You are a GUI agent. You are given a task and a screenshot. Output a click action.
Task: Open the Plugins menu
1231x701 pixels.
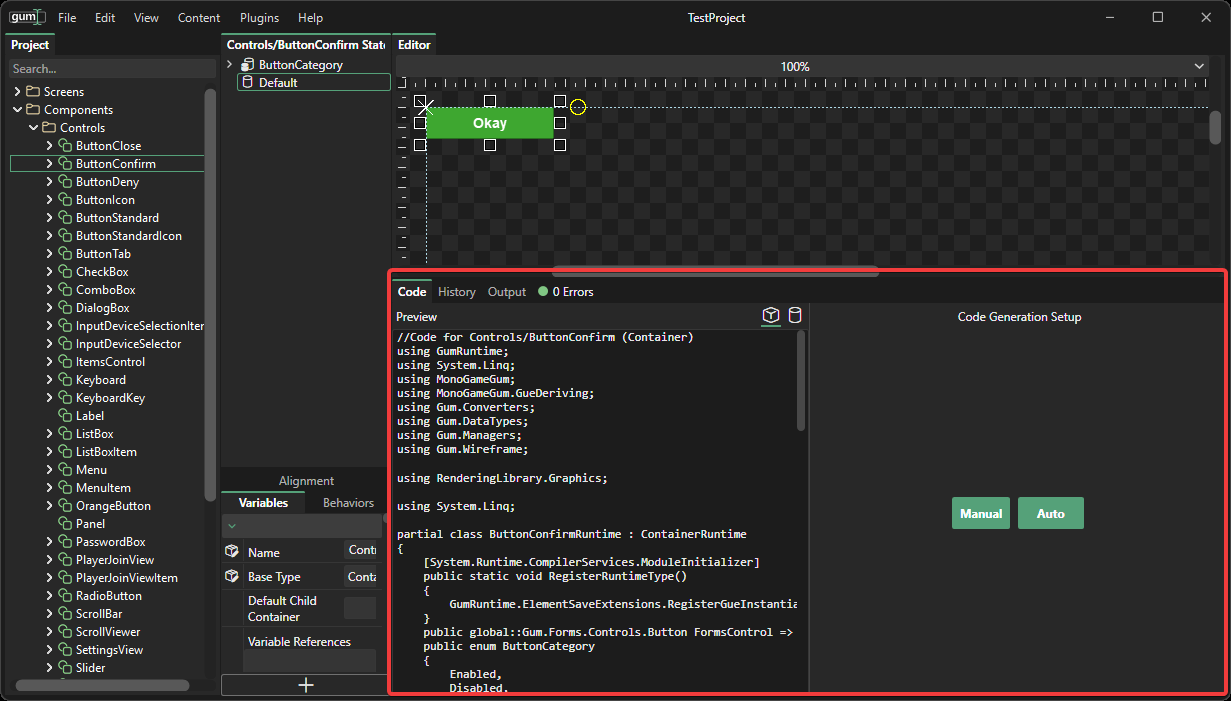pos(259,18)
